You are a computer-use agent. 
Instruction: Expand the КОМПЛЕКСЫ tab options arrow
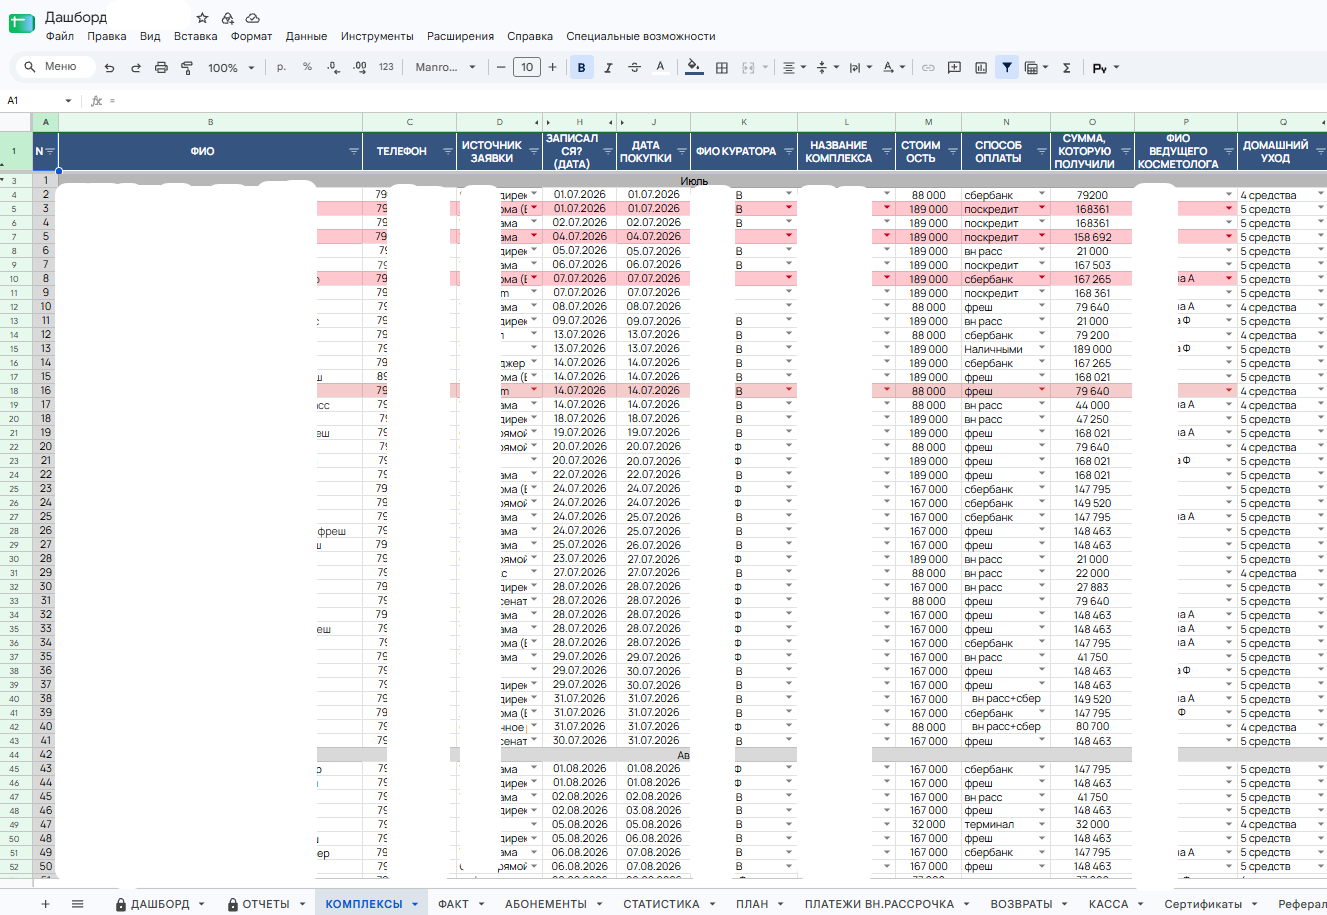click(414, 904)
